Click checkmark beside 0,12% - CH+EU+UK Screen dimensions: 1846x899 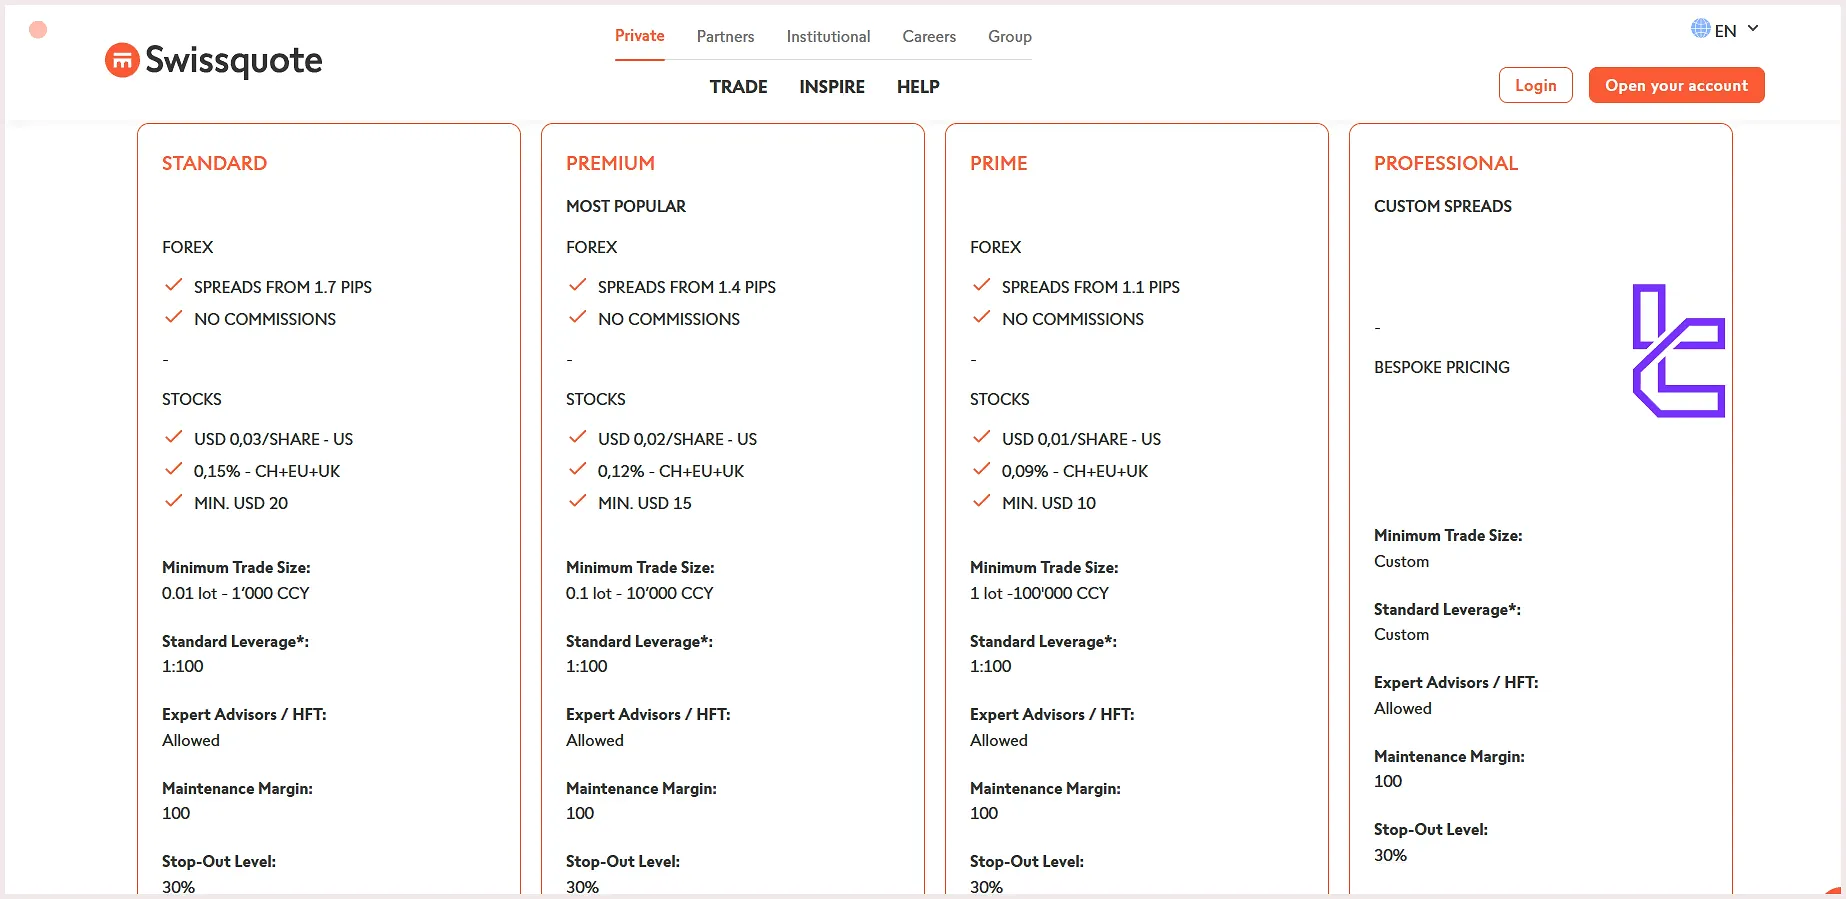coord(578,469)
